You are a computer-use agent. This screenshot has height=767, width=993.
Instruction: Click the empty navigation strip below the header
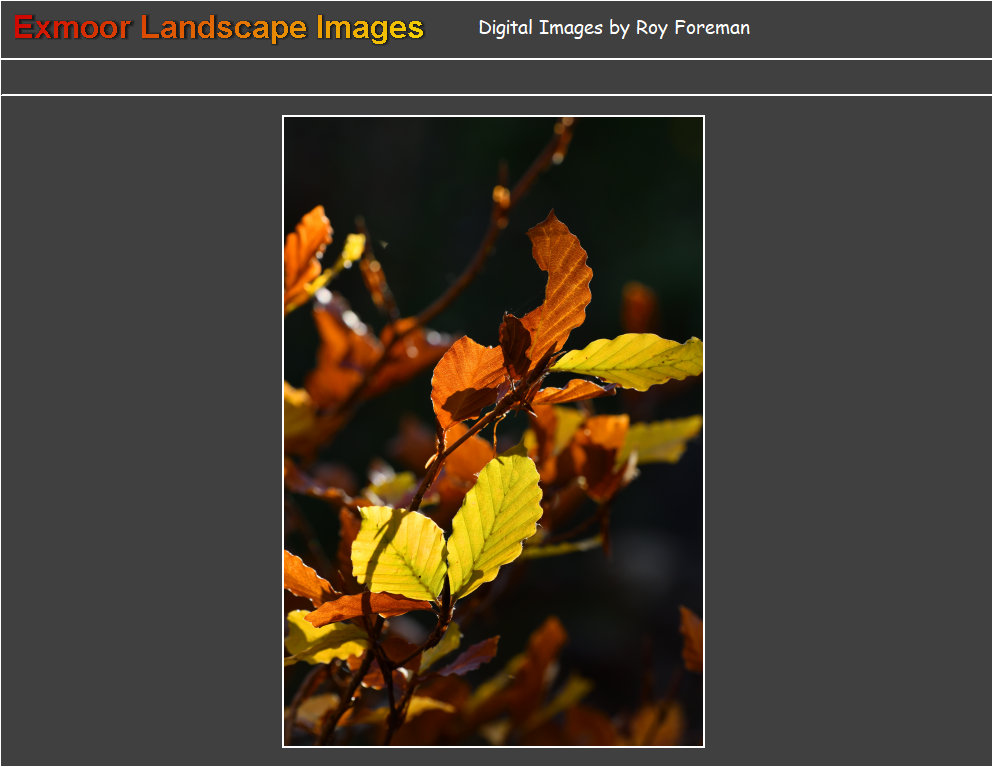pos(496,77)
